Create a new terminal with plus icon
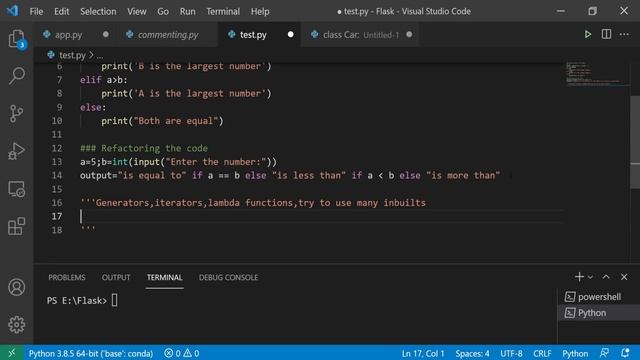 tap(579, 277)
